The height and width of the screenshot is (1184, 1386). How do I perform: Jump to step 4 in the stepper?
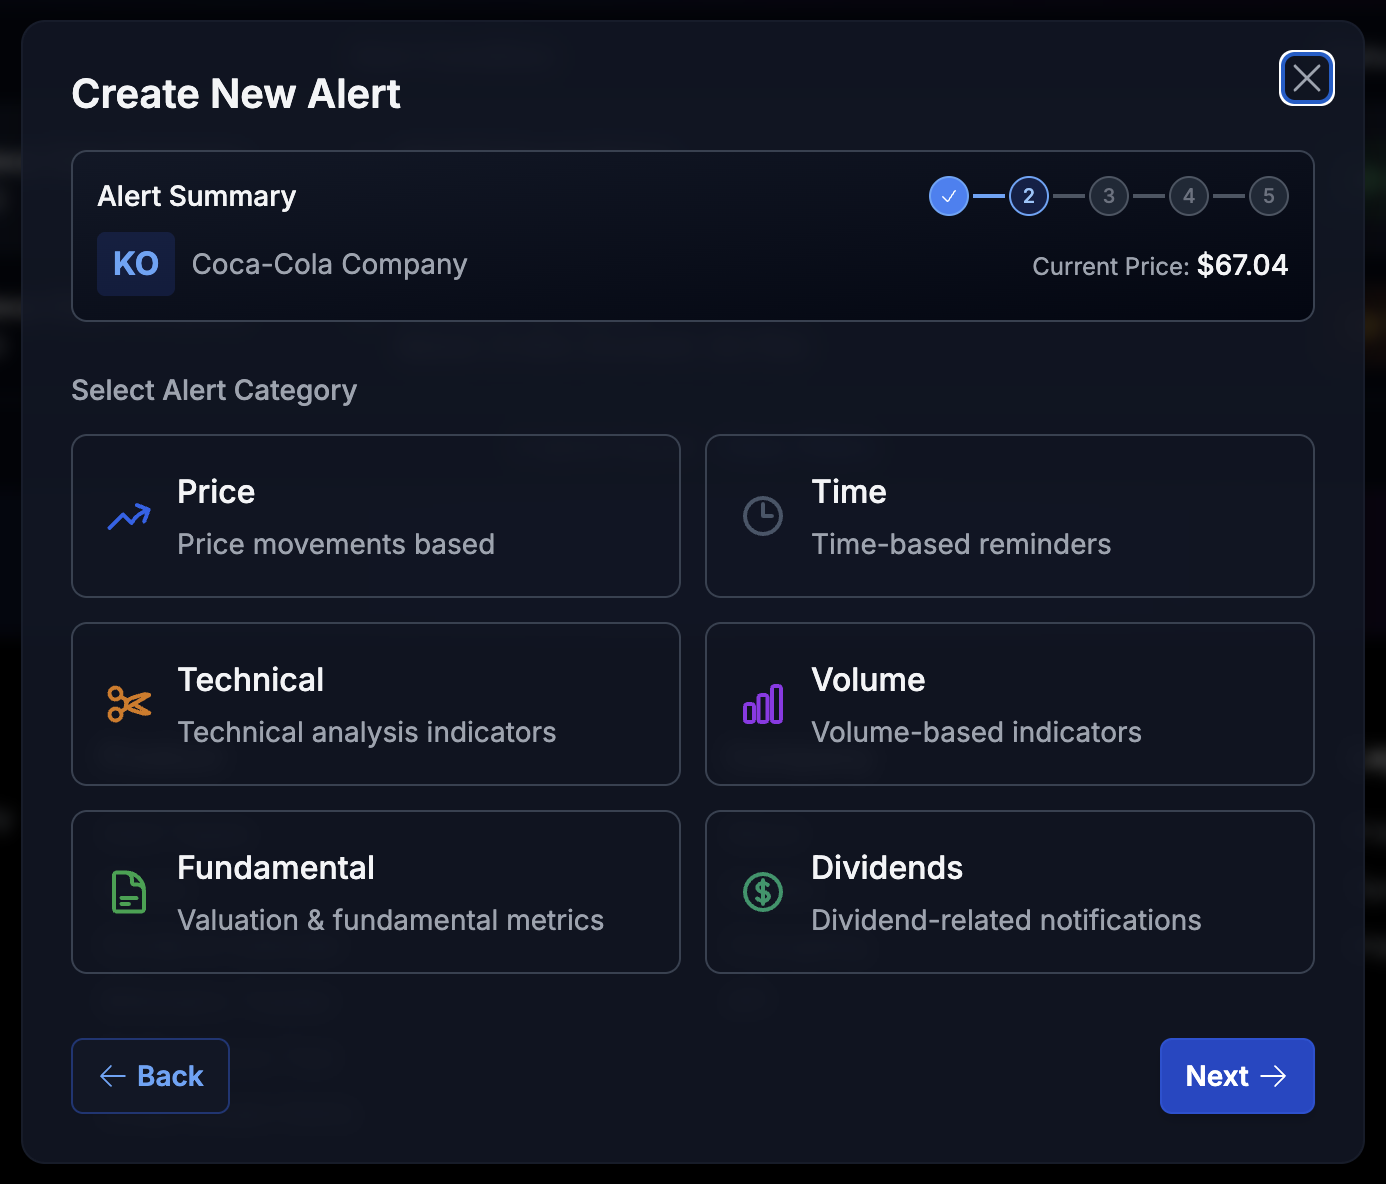point(1188,196)
